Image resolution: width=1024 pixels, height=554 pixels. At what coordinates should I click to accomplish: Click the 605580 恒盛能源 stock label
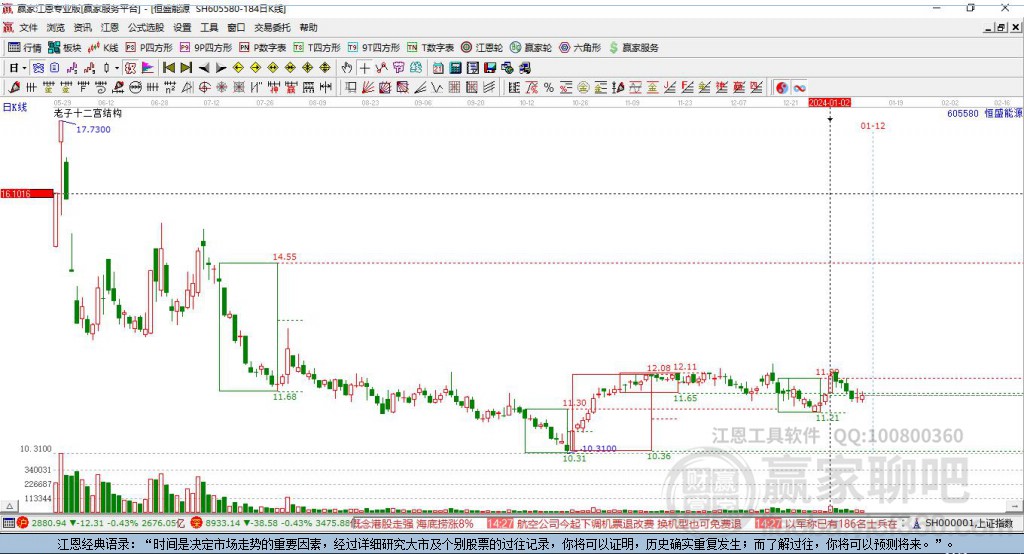[x=985, y=113]
